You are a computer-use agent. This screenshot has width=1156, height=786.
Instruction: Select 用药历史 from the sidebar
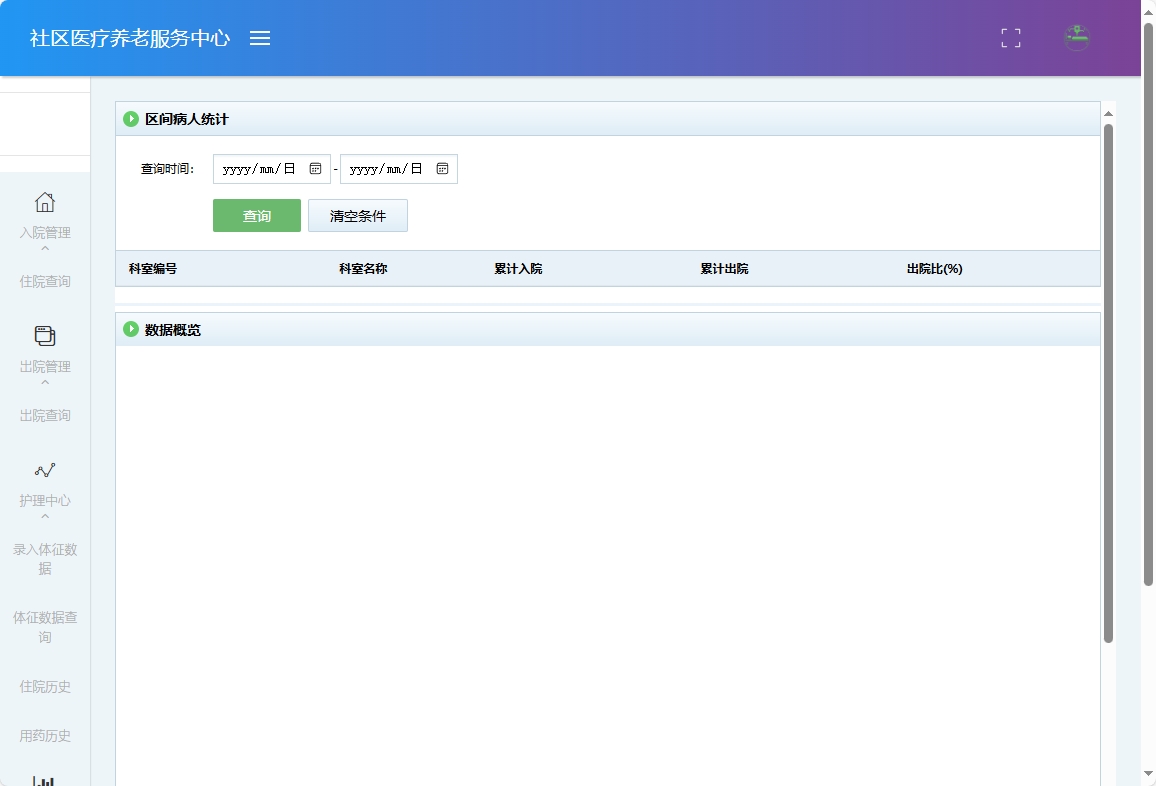[44, 735]
